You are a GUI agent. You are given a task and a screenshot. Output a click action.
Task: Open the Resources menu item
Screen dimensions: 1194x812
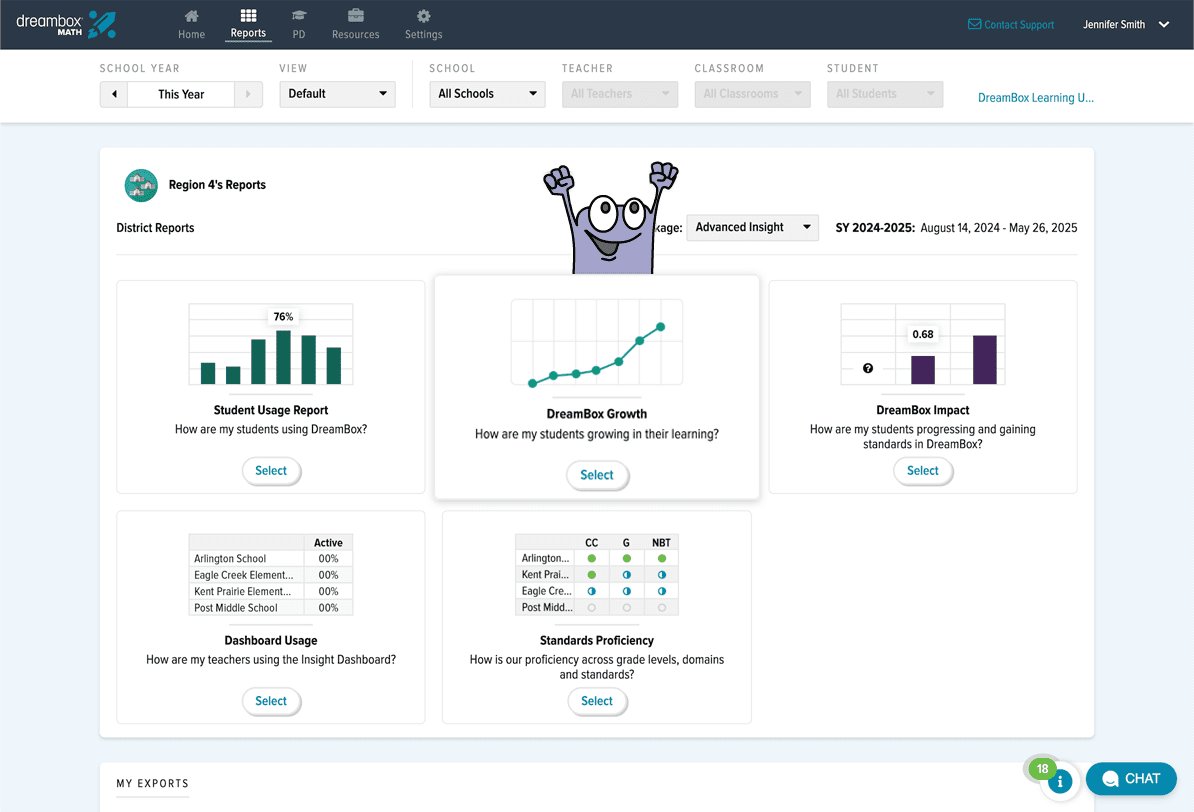(355, 17)
